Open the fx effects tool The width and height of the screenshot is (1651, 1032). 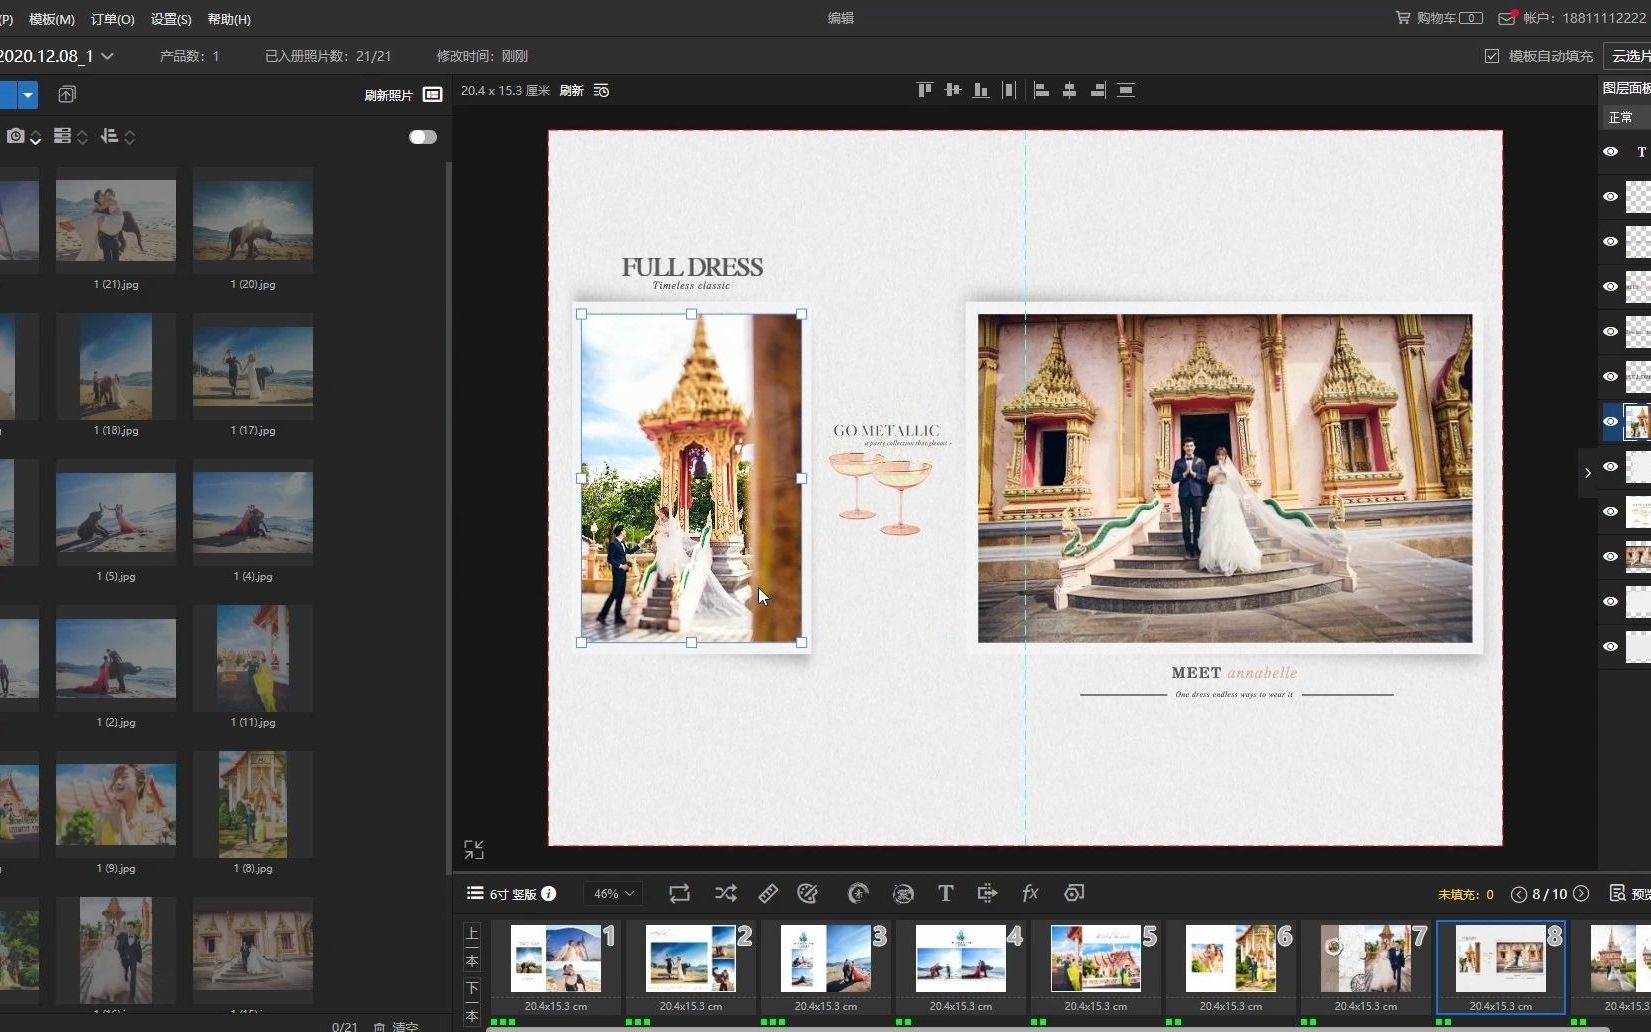[1030, 893]
